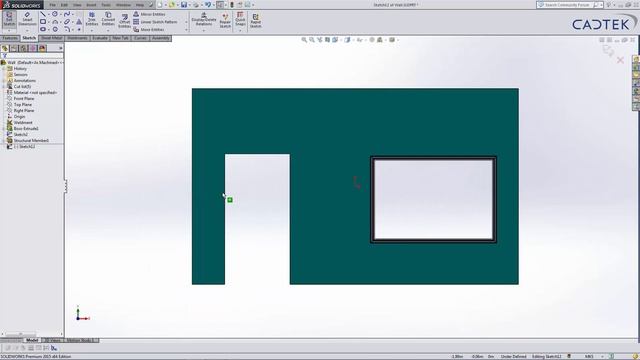
Task: Click the Print icon
Action: [x=196, y=5]
